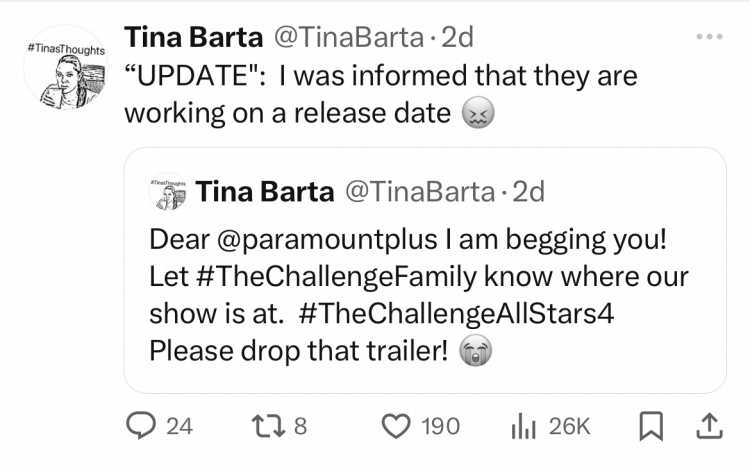
Task: Open the reply comment icon
Action: pos(141,426)
